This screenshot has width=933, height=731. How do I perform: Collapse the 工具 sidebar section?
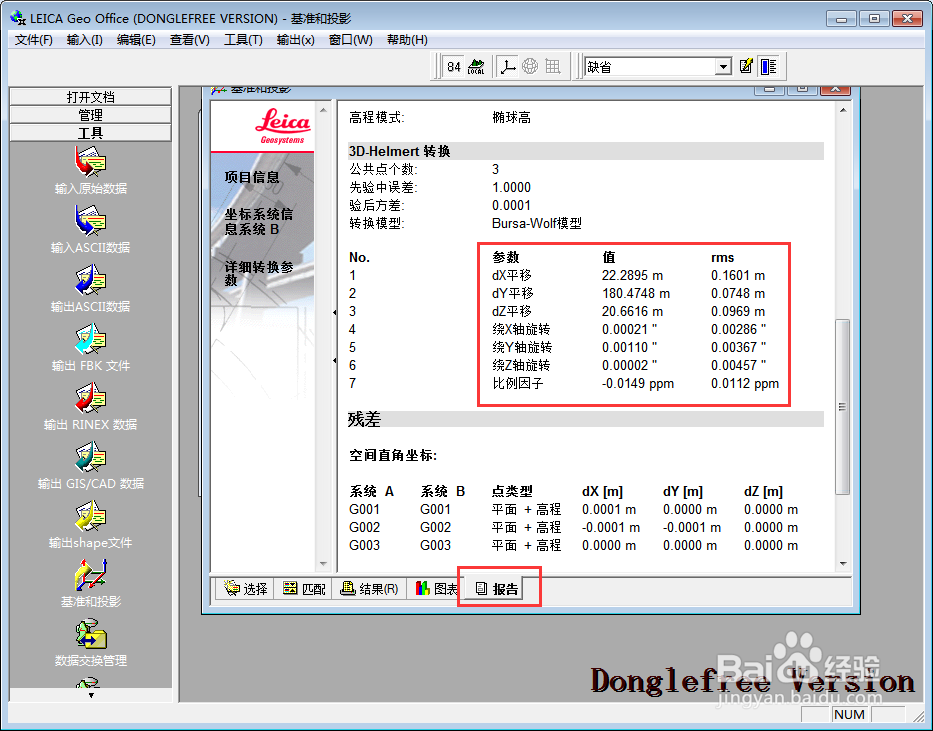click(90, 133)
